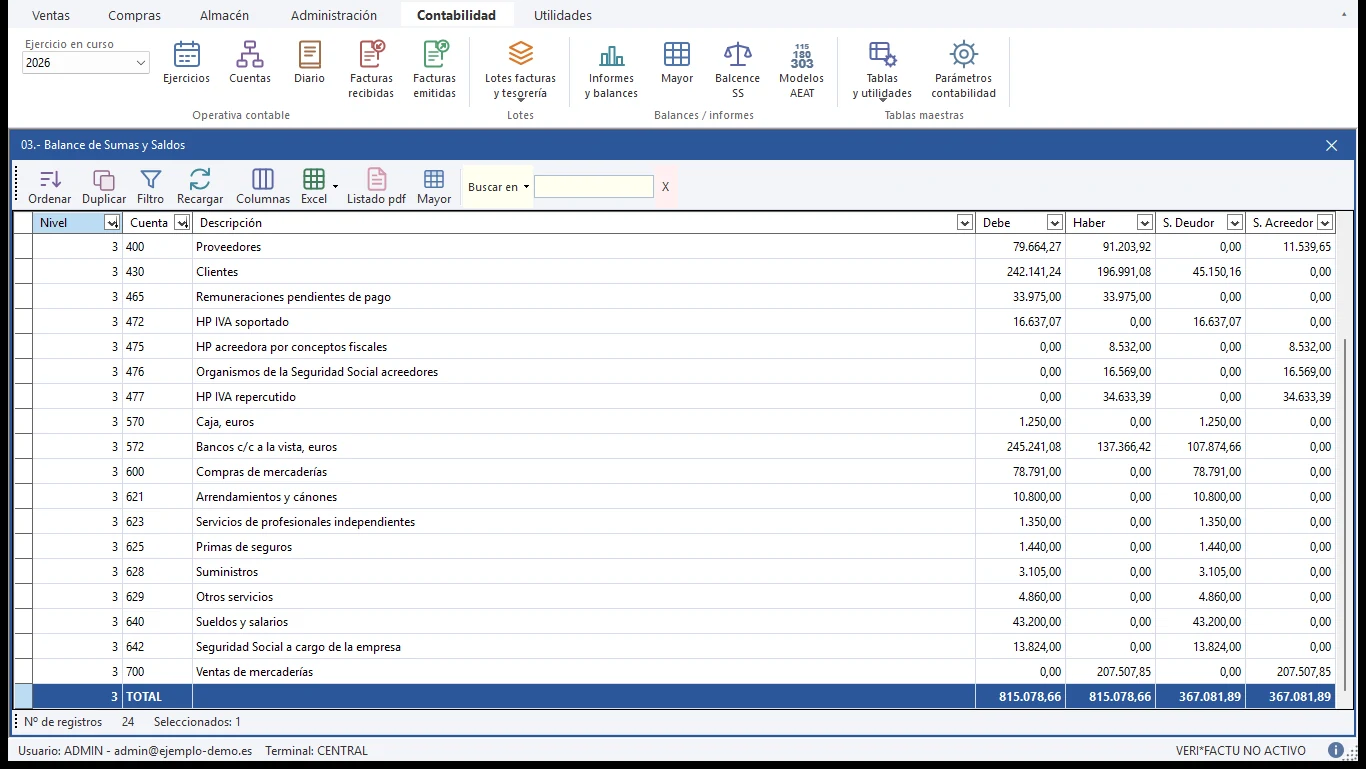Open Lotes facturas y tesorería
The image size is (1366, 769).
pyautogui.click(x=520, y=69)
